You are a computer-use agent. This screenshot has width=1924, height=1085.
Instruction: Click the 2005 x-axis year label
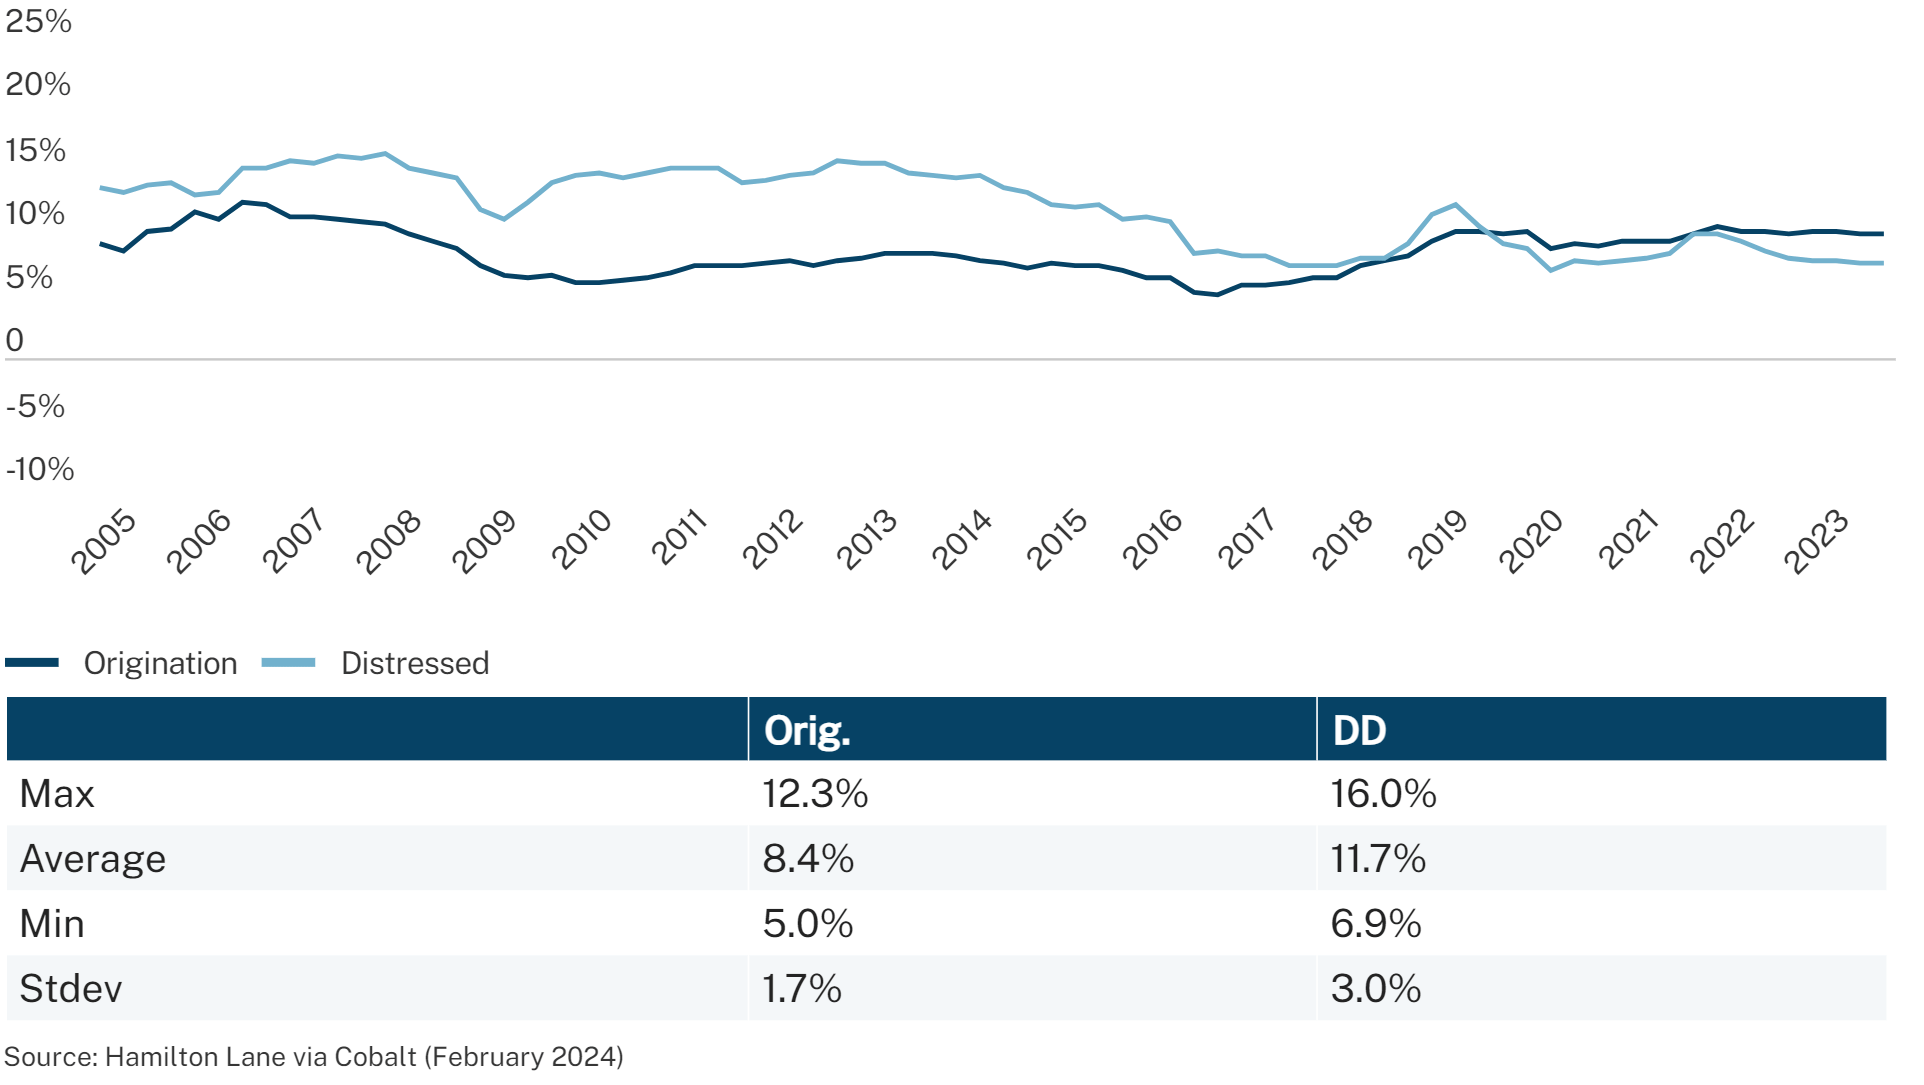coord(103,541)
